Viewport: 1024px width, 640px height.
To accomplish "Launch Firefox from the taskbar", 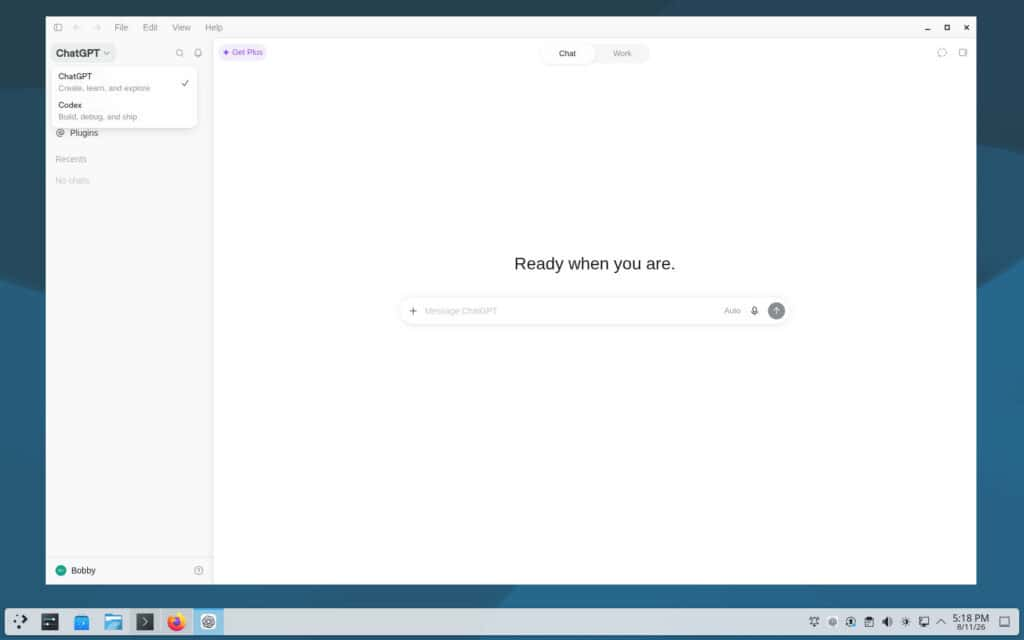I will pos(176,622).
